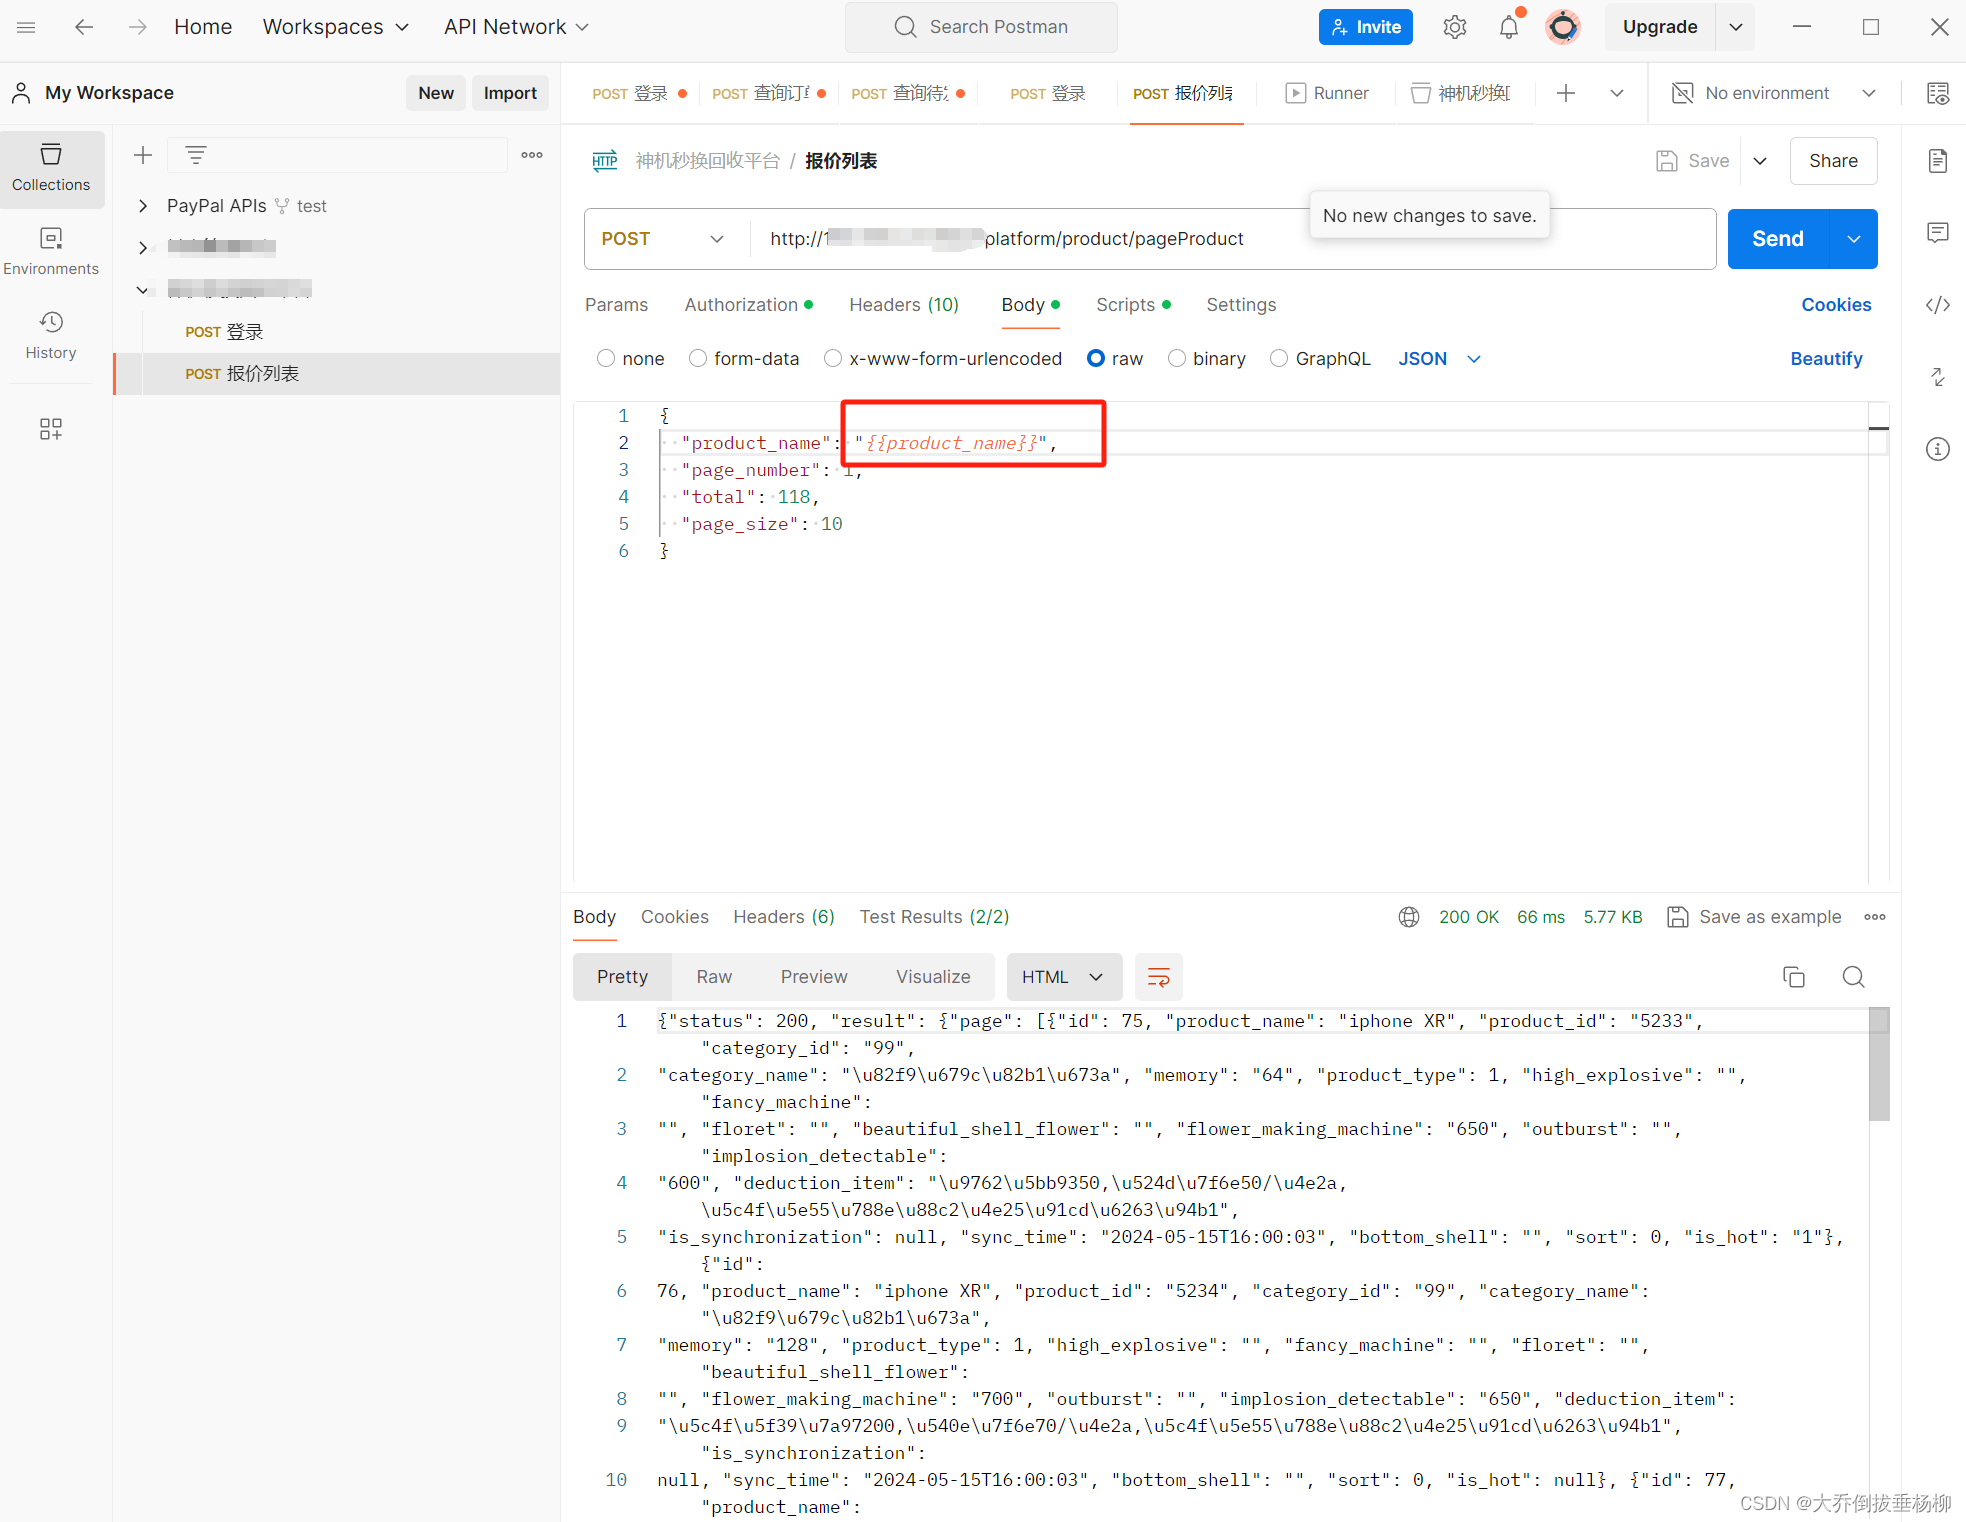
Task: Open the settings gear icon
Action: pos(1454,28)
